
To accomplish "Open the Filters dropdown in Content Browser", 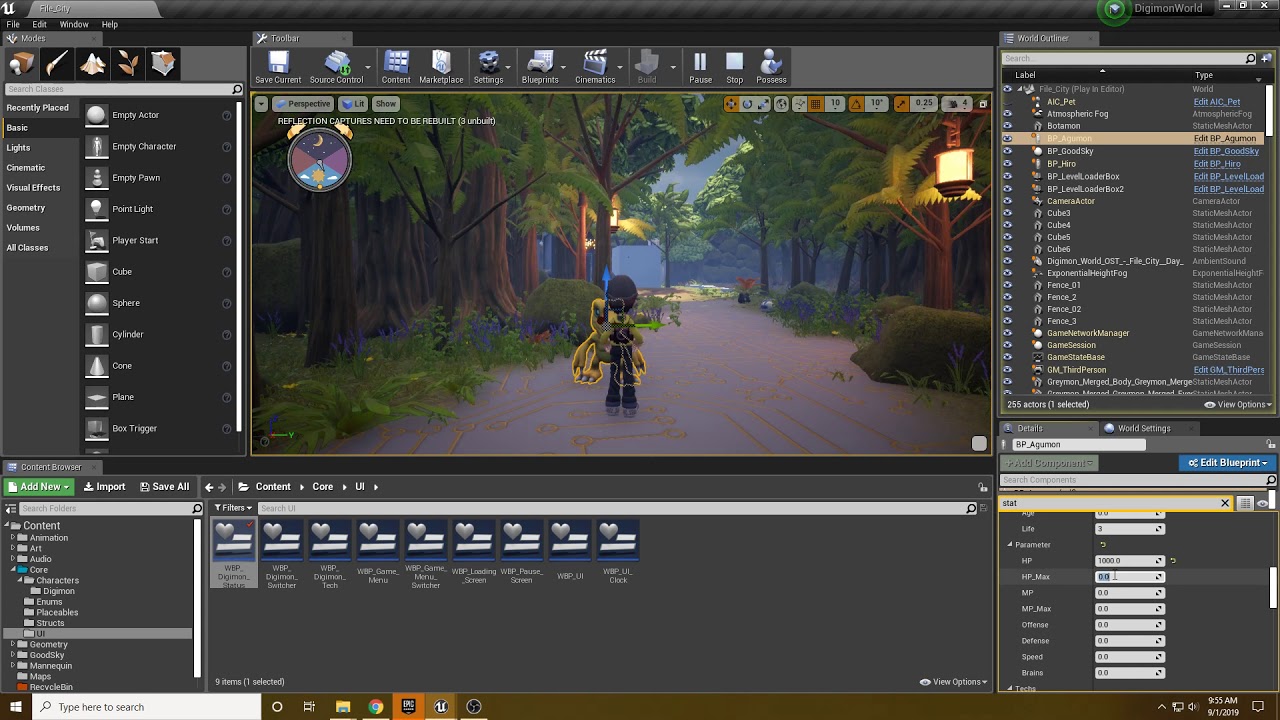I will point(234,508).
